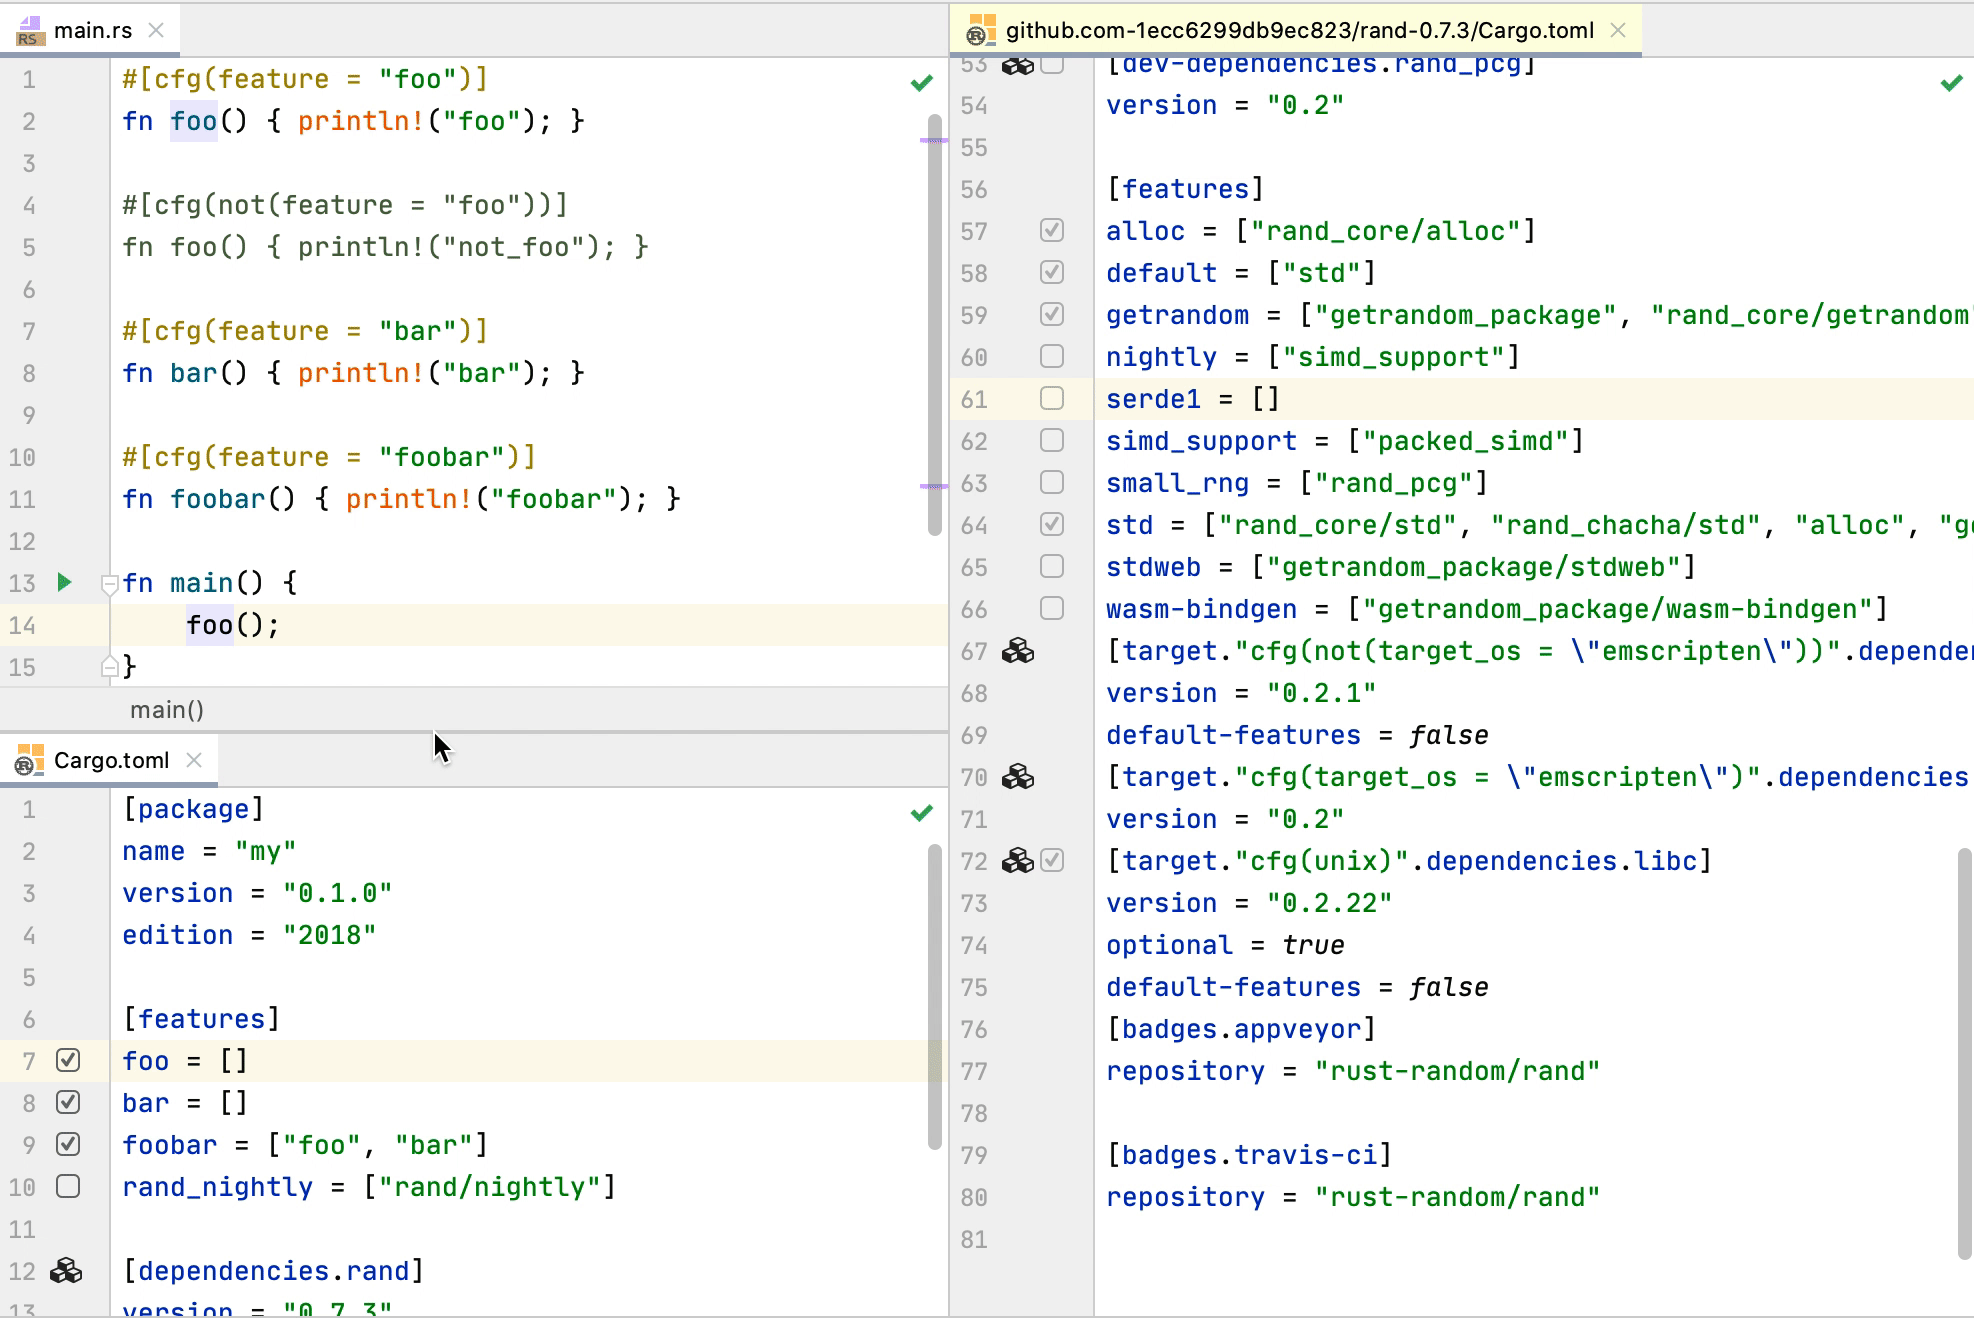Enable the nightly feature checkbox
This screenshot has width=1974, height=1318.
click(1052, 356)
